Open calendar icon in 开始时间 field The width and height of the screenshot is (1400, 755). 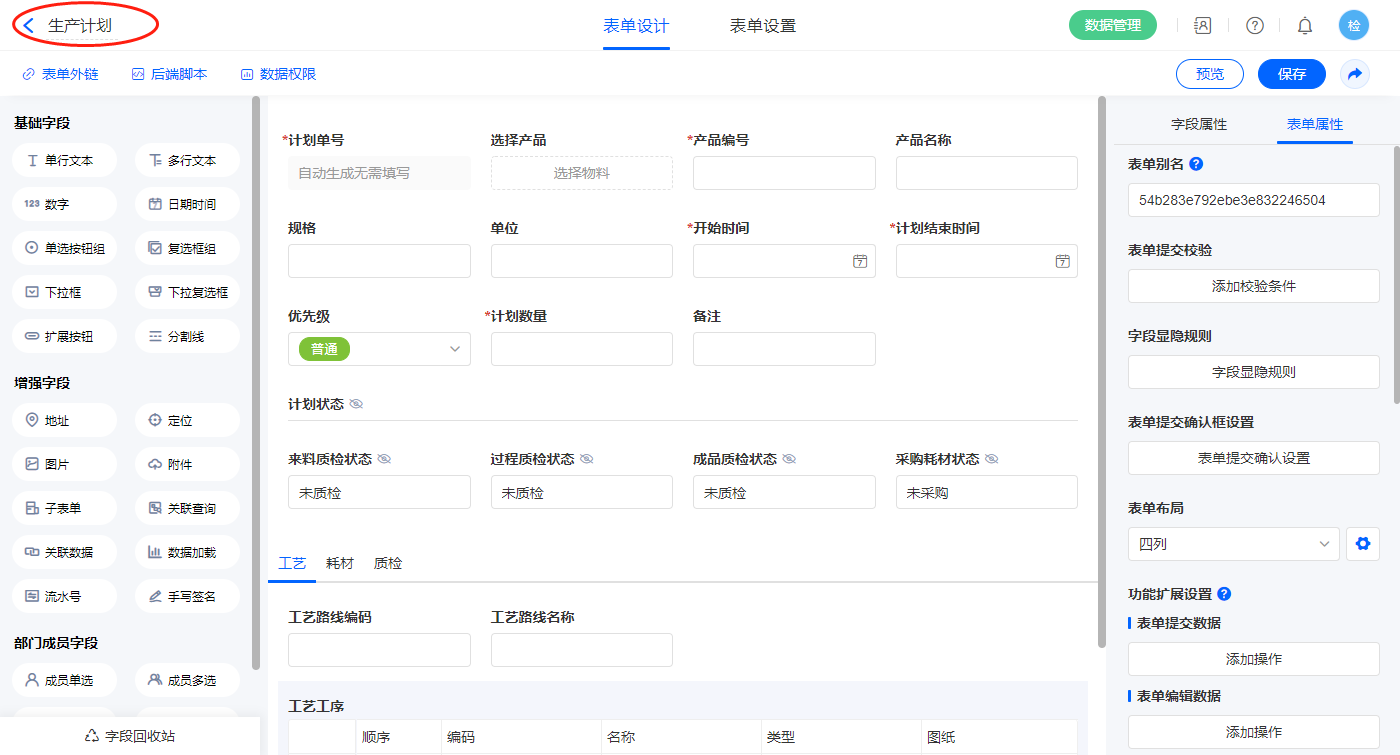(859, 261)
